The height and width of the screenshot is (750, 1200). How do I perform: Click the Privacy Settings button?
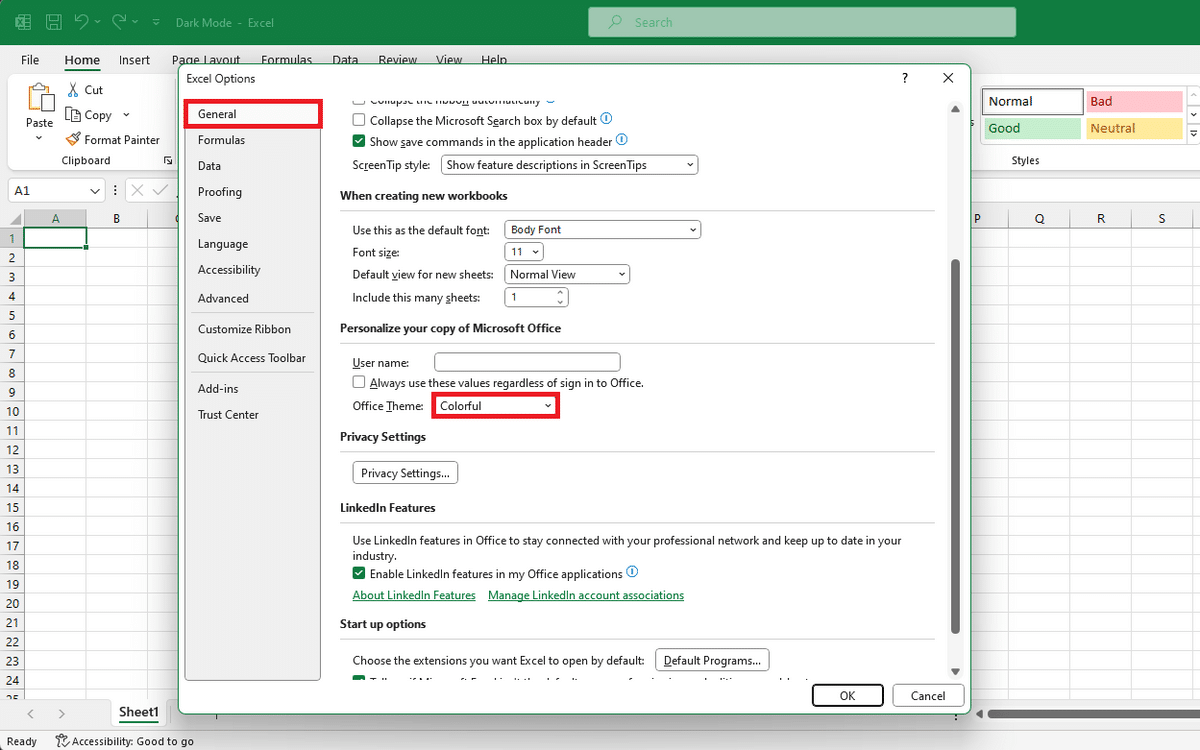[x=405, y=473]
